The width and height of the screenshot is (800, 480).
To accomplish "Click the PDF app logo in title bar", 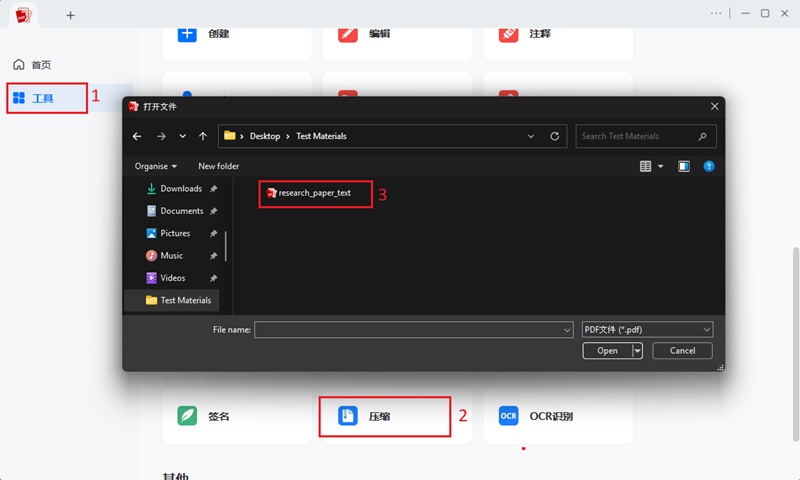I will (x=23, y=15).
